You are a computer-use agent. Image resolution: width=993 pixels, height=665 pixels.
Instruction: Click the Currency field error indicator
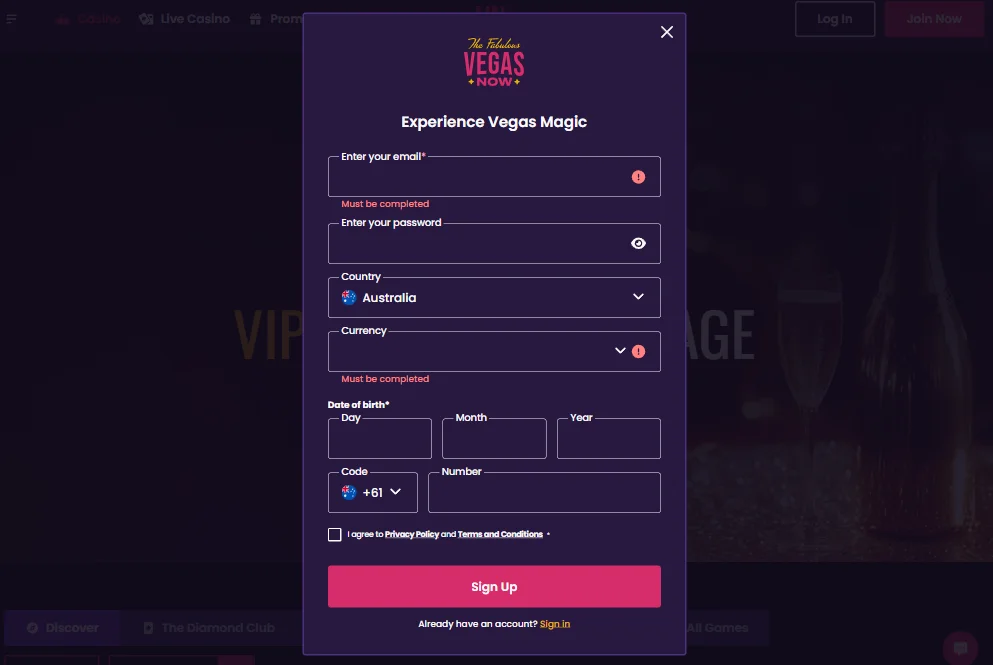639,351
